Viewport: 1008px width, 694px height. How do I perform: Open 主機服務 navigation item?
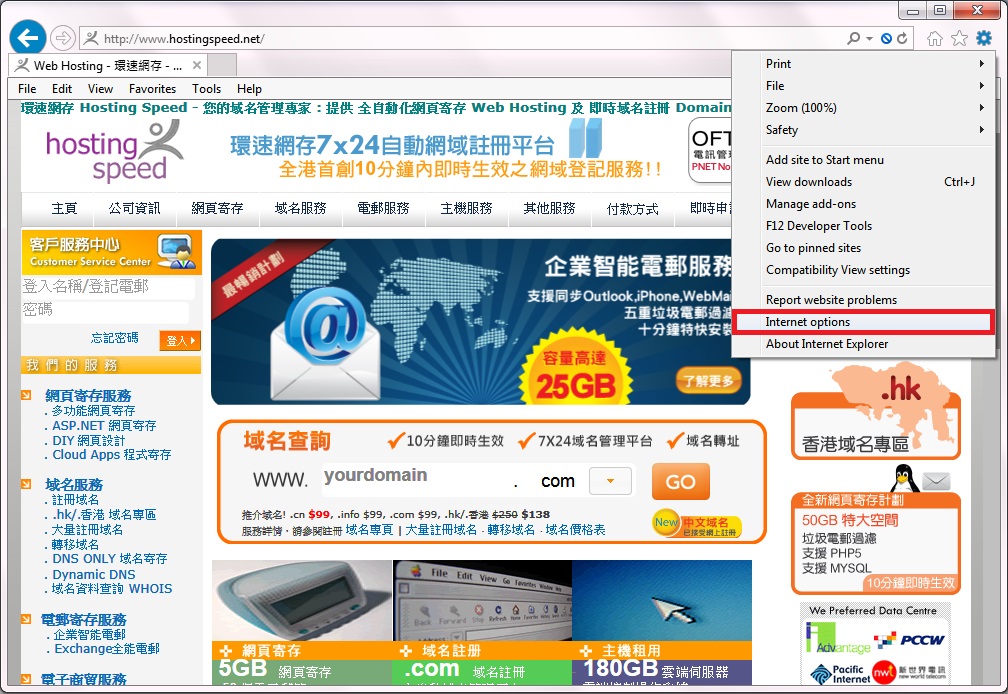click(466, 208)
